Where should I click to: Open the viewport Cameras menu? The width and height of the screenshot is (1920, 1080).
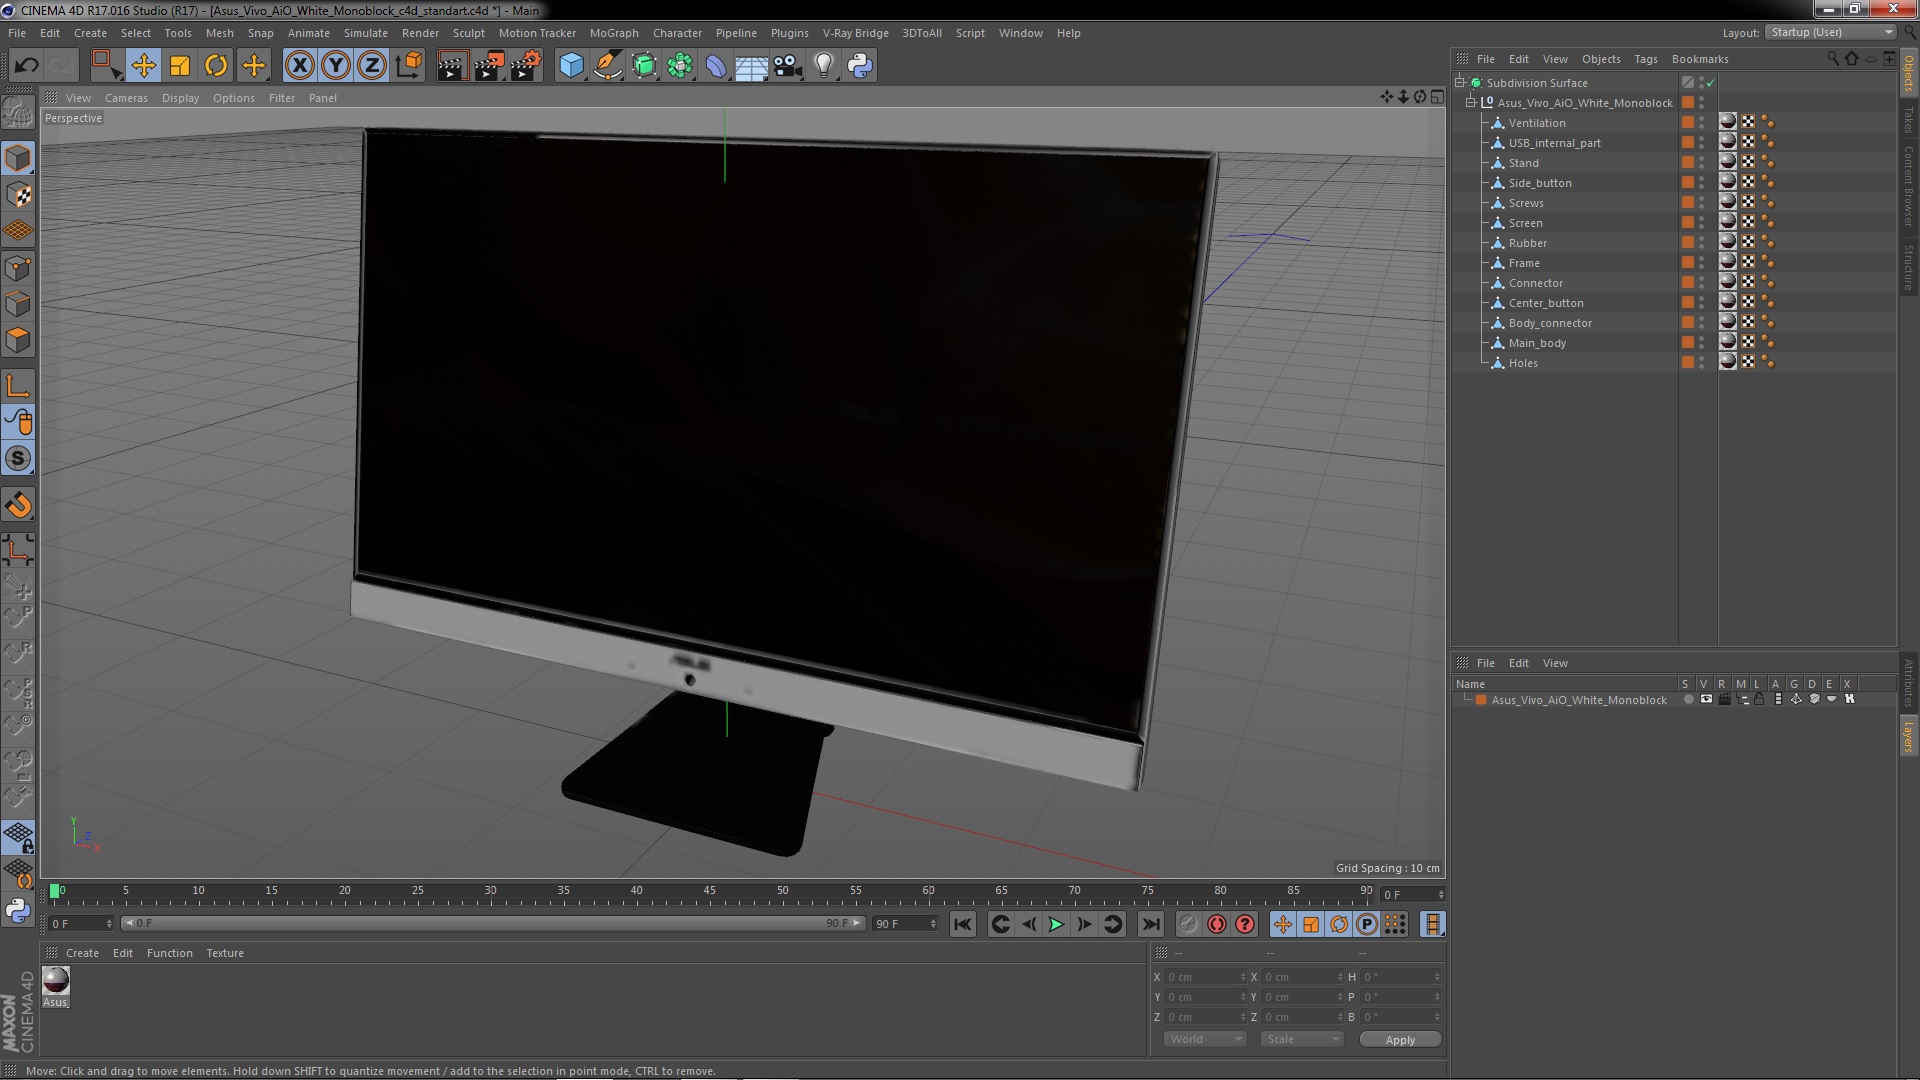click(126, 98)
